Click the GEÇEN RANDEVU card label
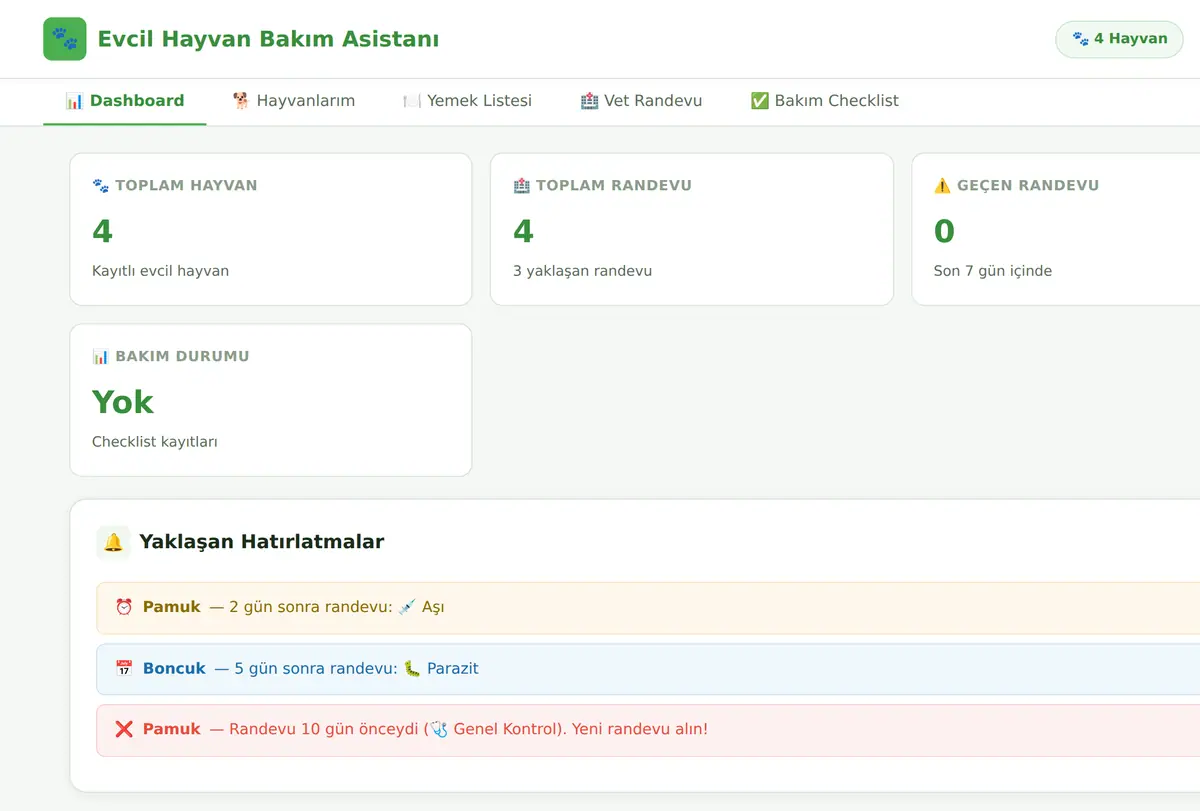Viewport: 1200px width, 811px height. click(1028, 185)
